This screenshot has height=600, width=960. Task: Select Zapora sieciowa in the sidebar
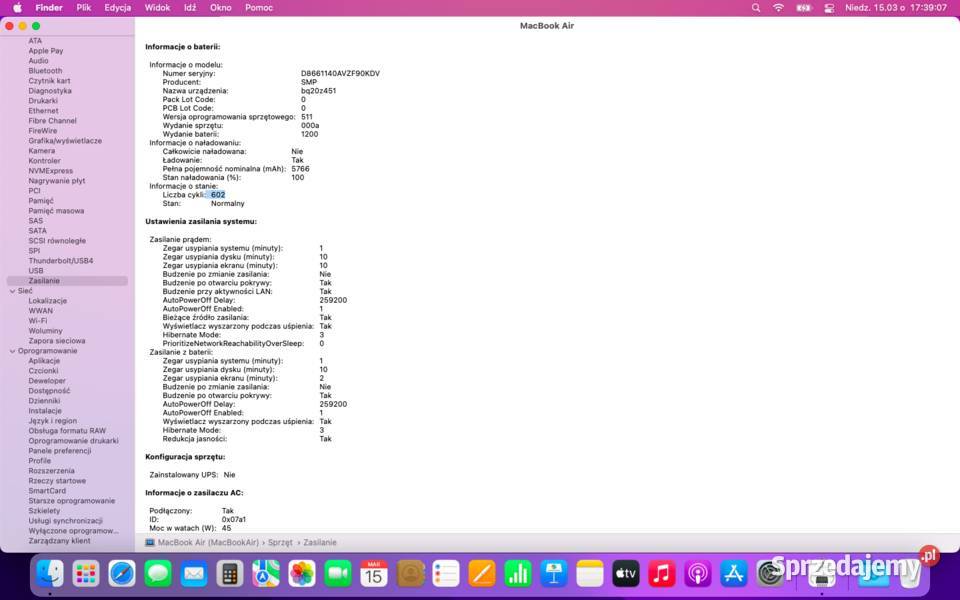pos(57,341)
